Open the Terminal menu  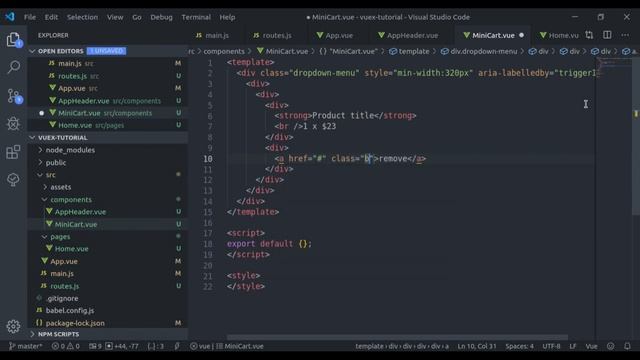(x=196, y=17)
